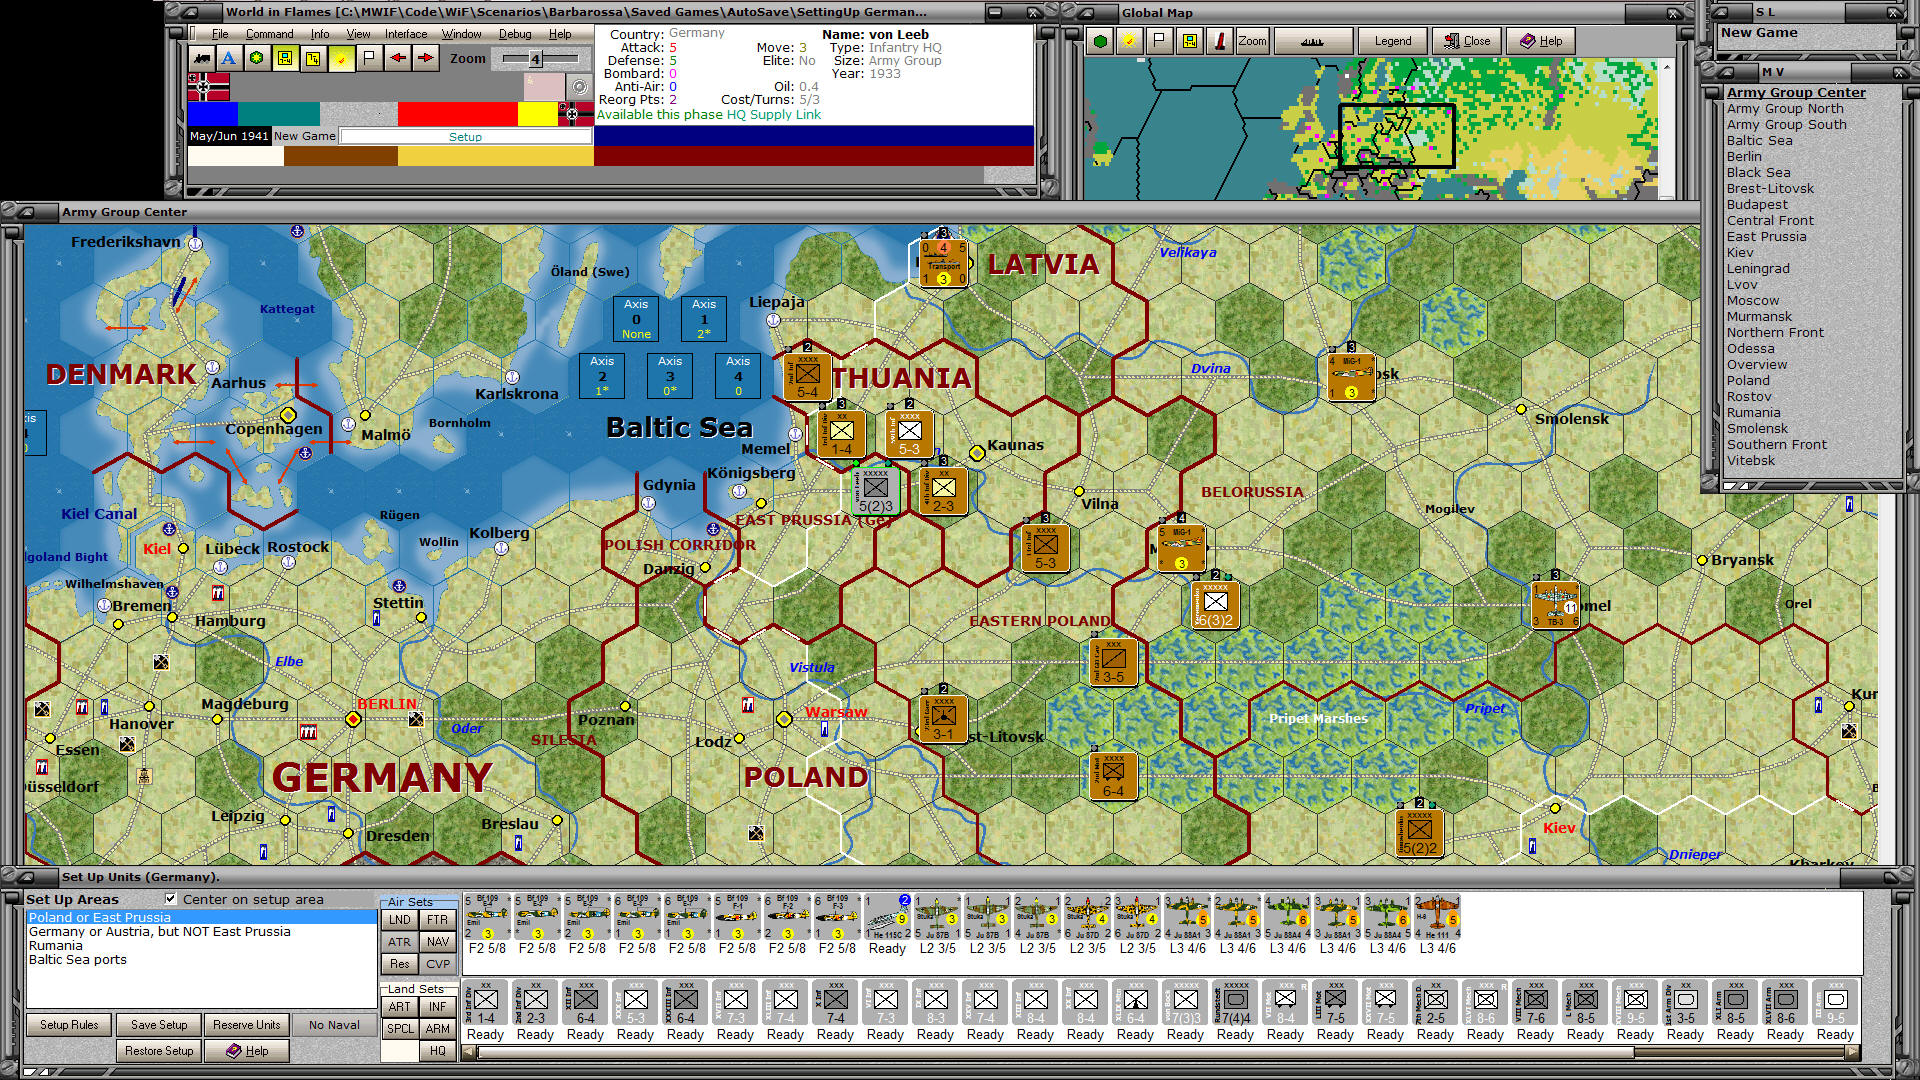The image size is (1920, 1080).
Task: Toggle the yellow unit counter 7-4 toolbar button
Action: 285,58
